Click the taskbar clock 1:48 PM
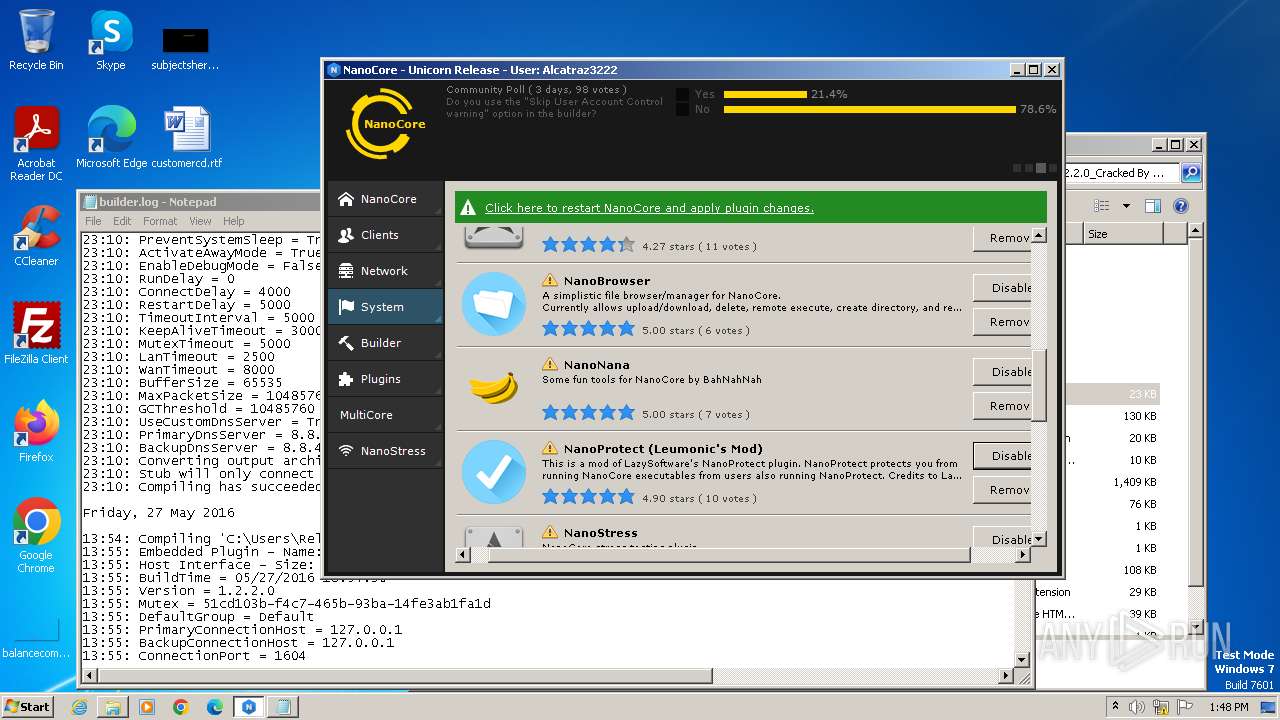1280x720 pixels. 1228,707
